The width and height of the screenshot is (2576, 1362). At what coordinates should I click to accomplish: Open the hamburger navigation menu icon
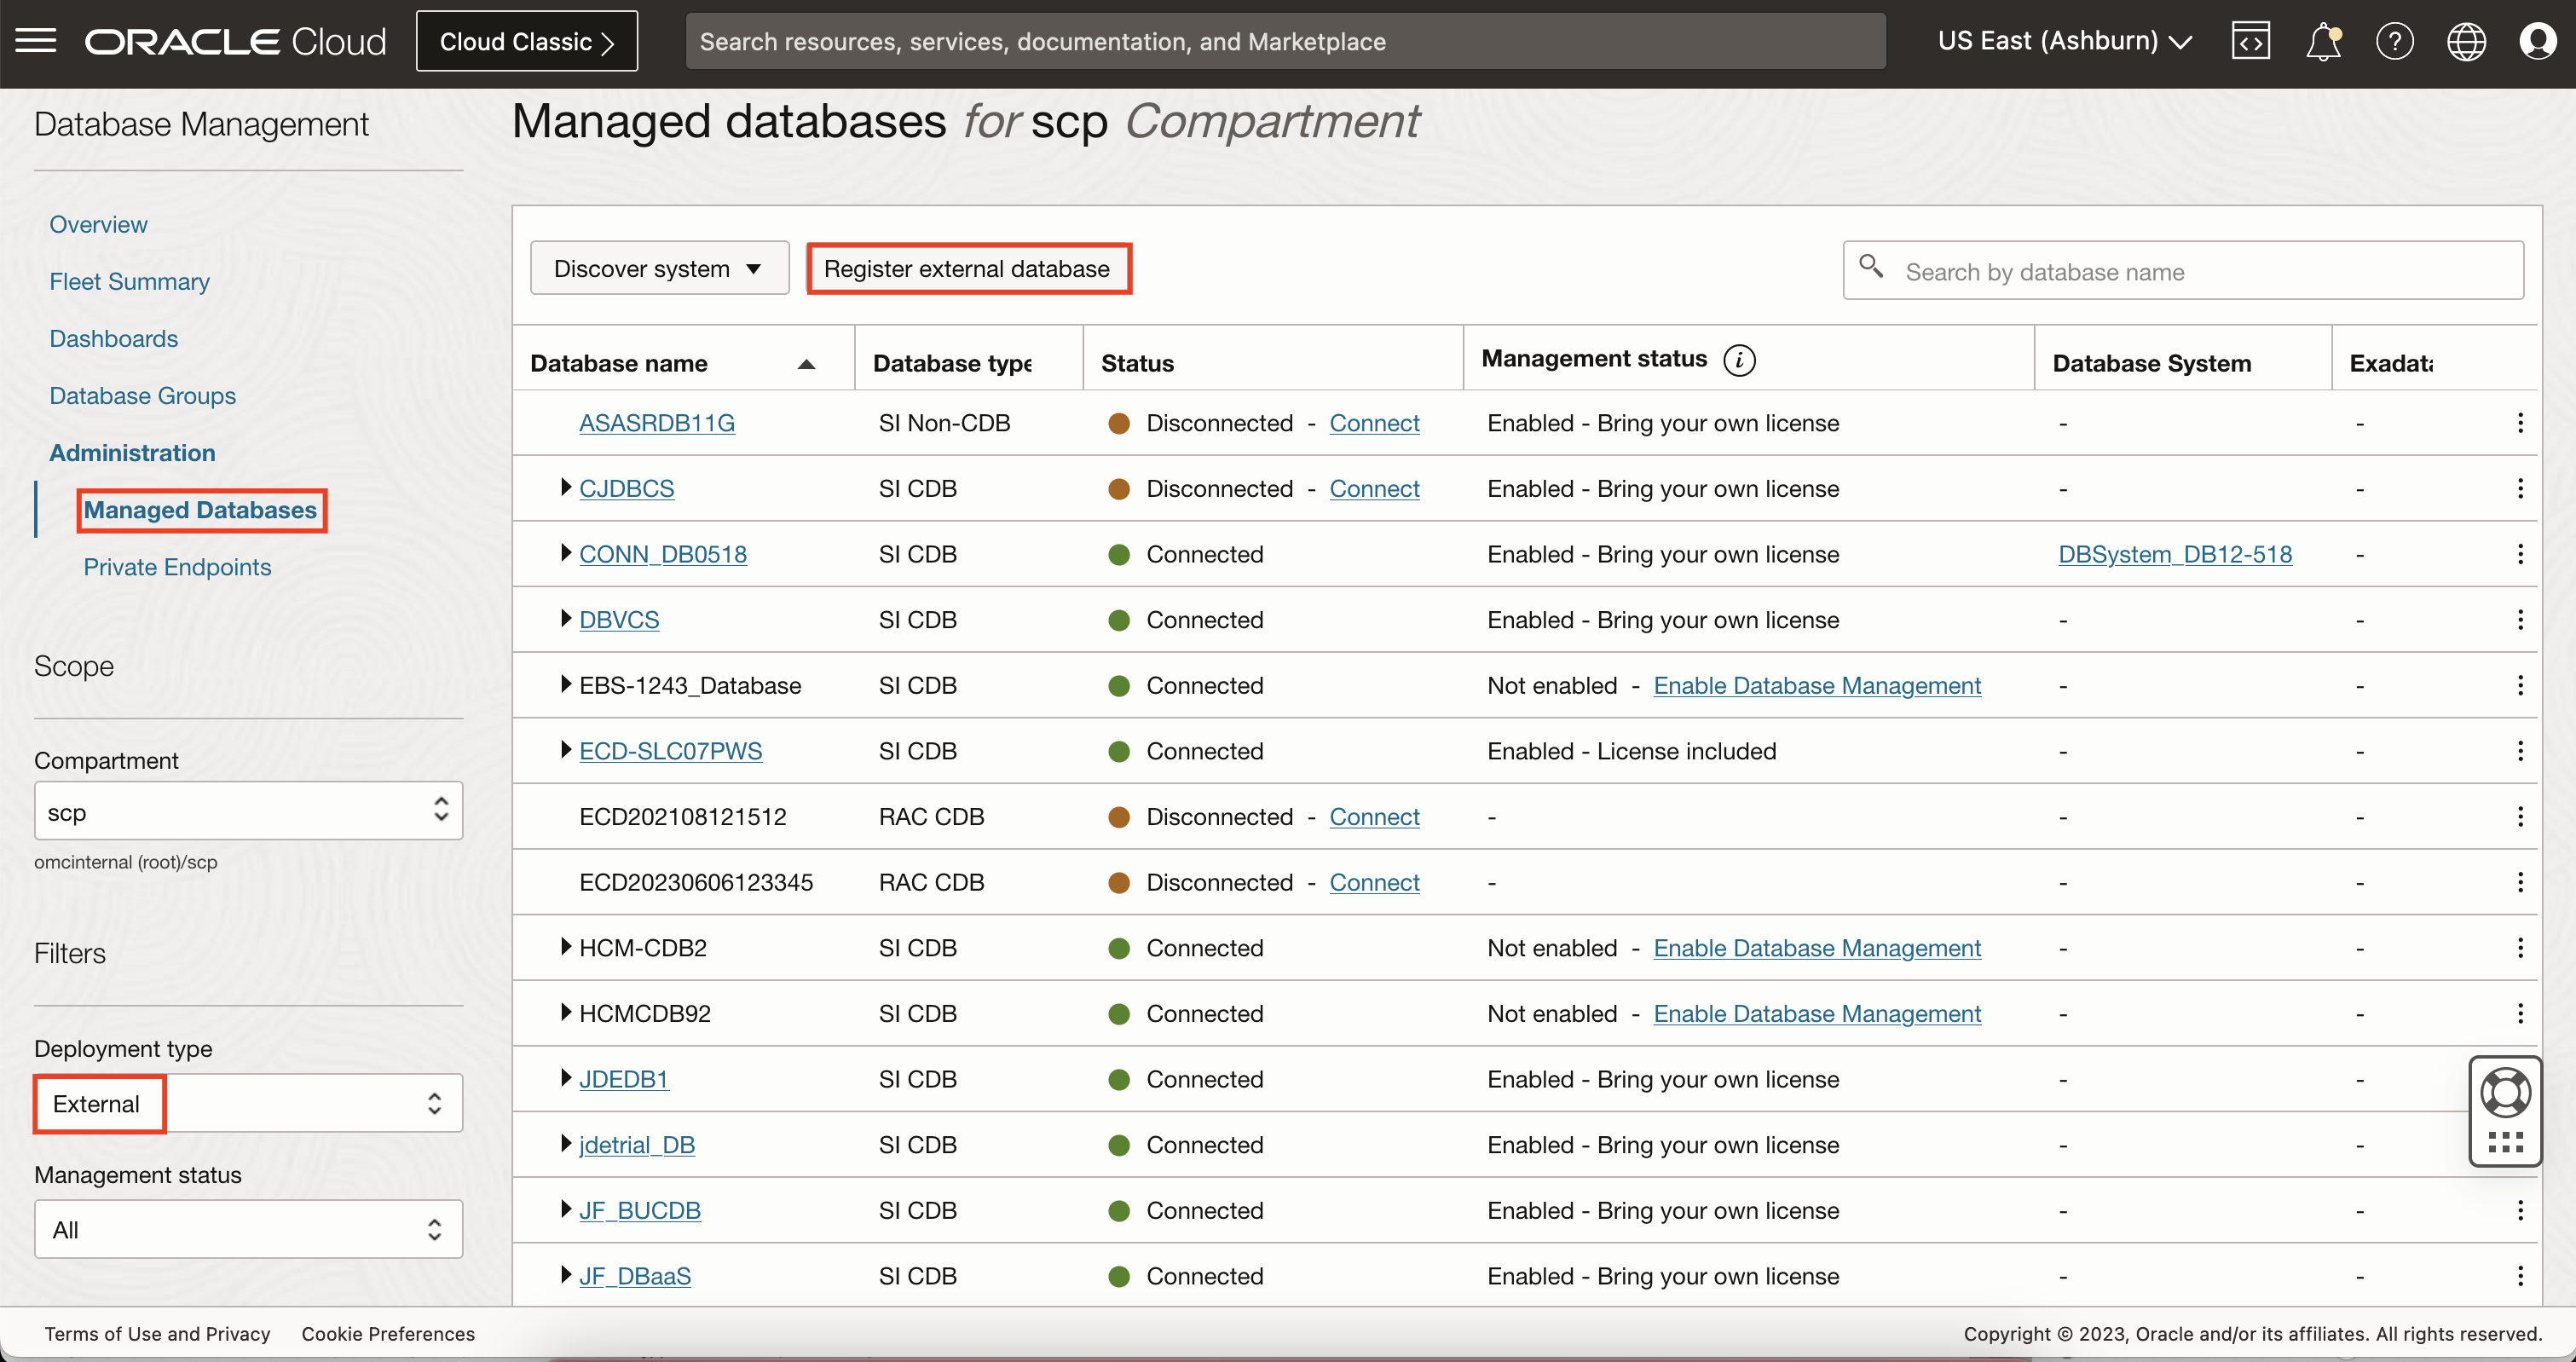click(36, 41)
